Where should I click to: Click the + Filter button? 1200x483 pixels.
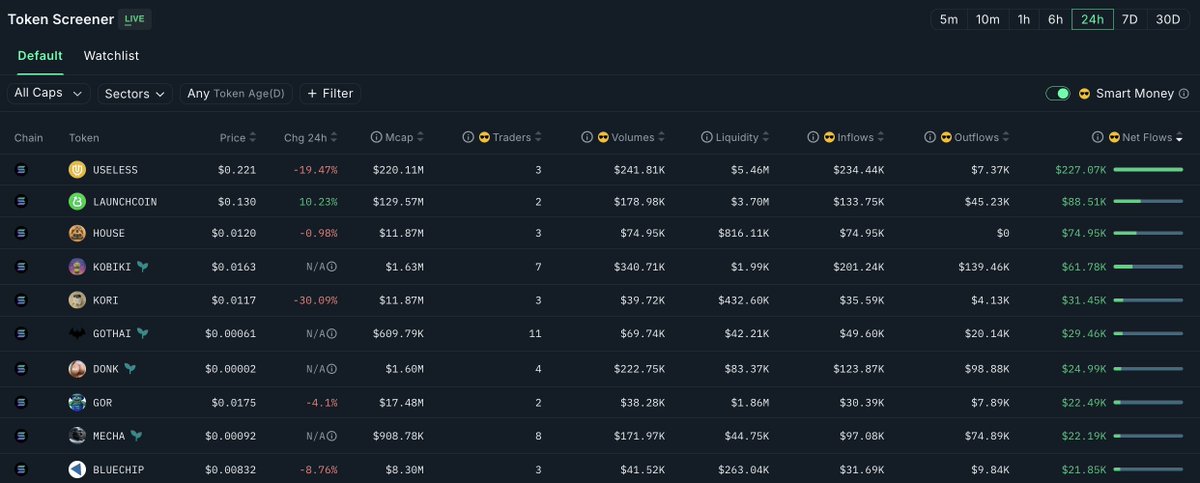330,93
